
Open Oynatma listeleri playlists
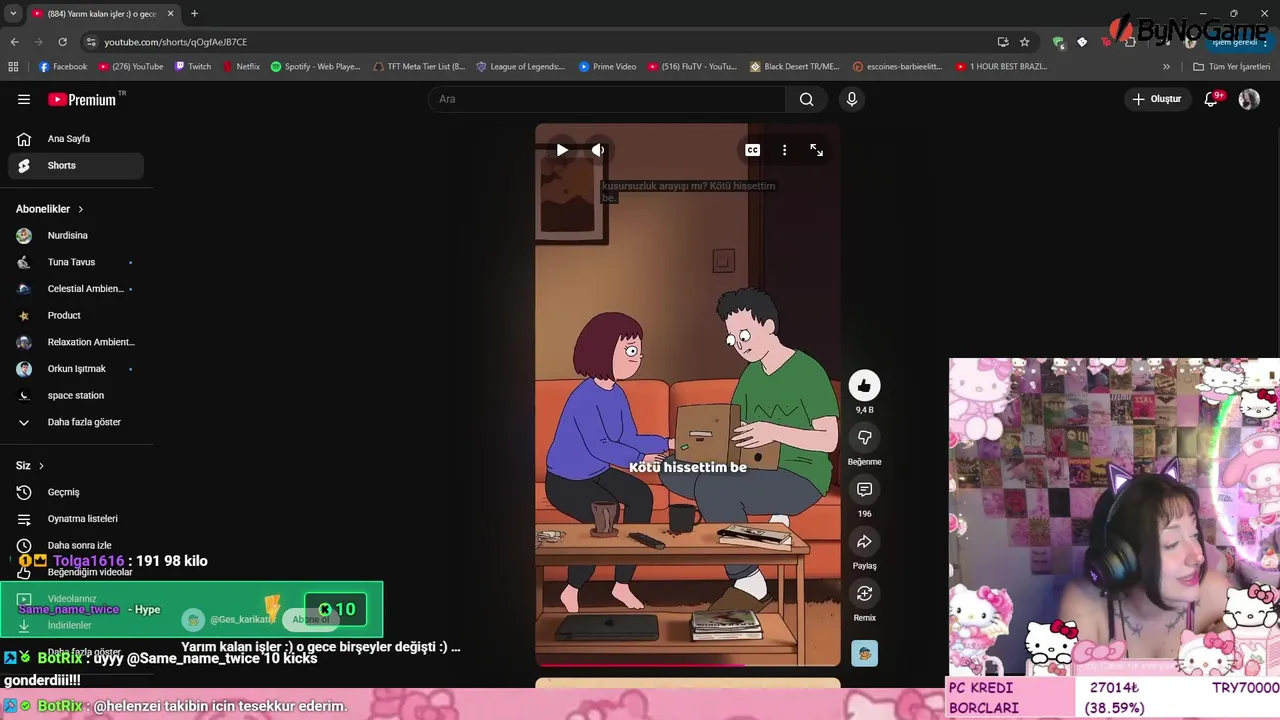(76, 519)
